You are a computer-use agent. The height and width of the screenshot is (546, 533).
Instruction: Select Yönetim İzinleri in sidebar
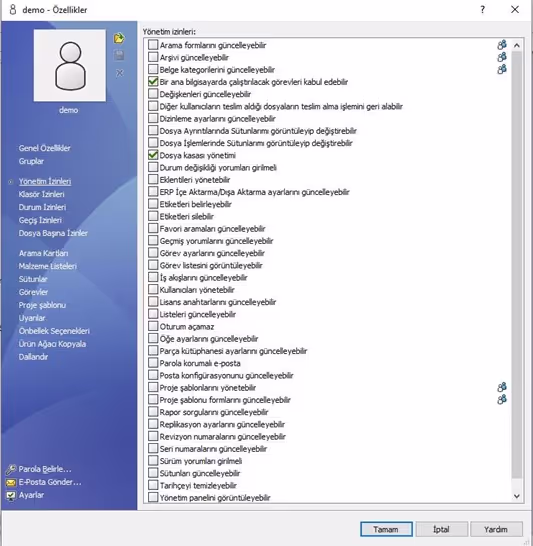click(45, 181)
